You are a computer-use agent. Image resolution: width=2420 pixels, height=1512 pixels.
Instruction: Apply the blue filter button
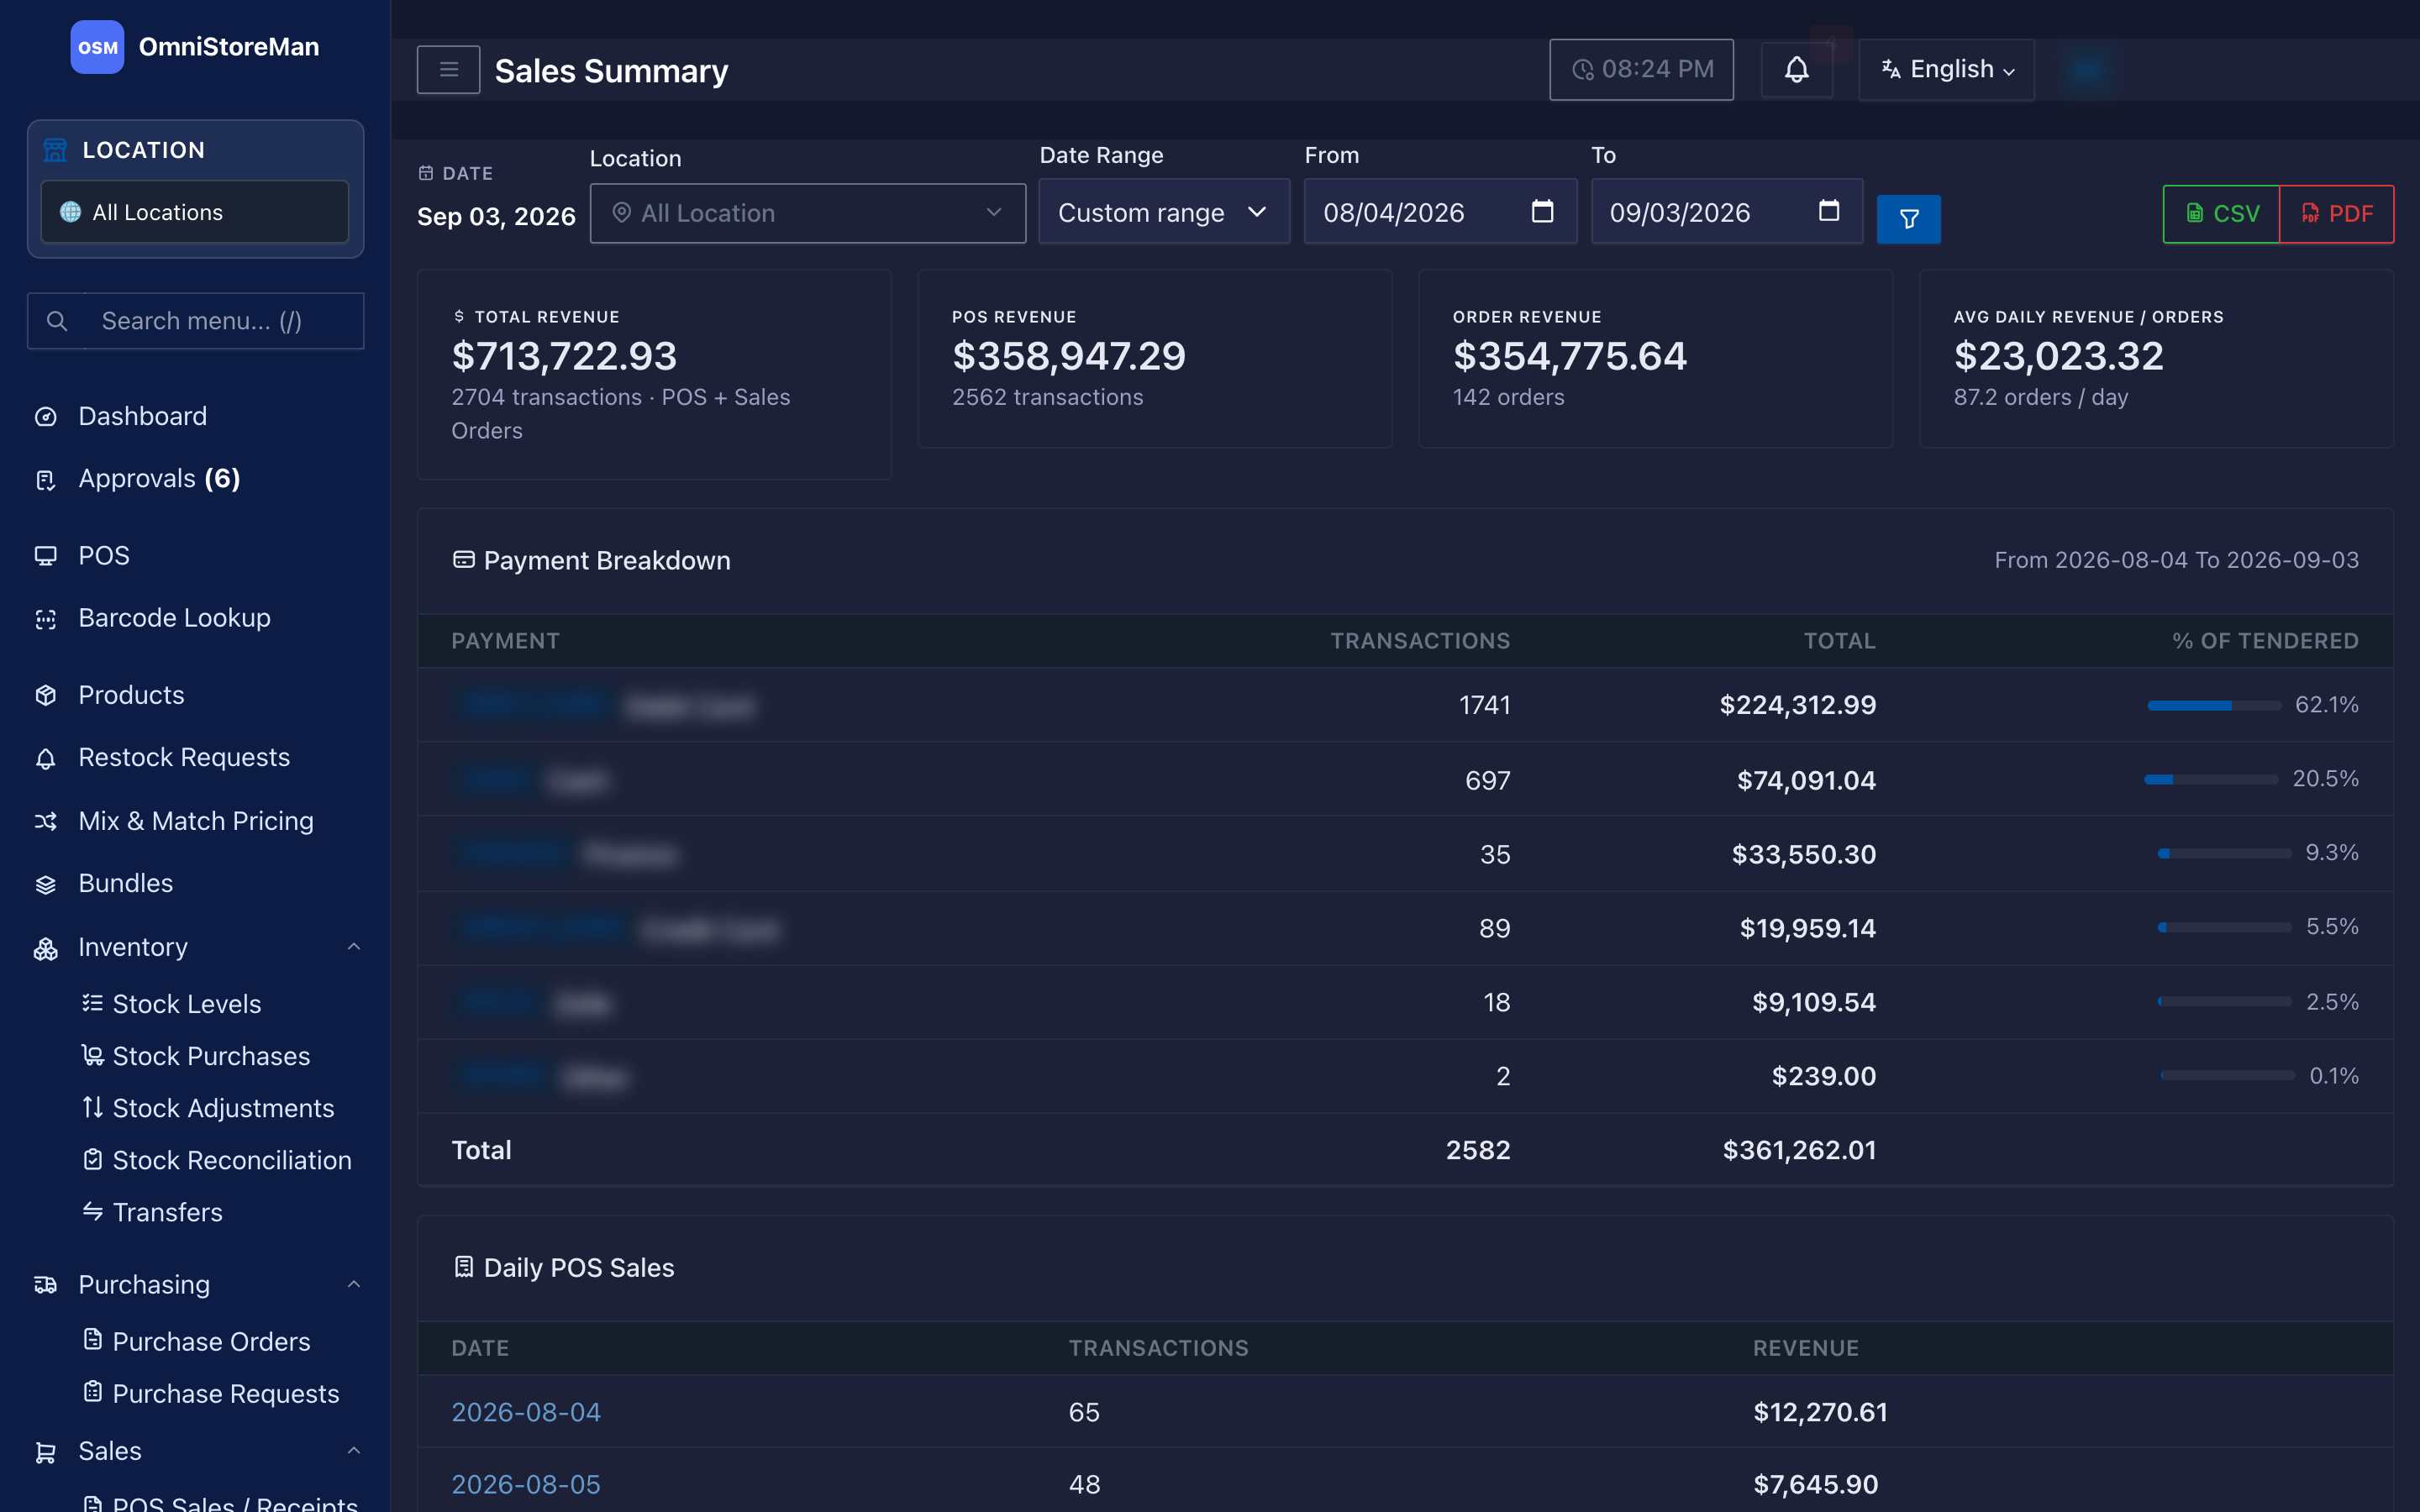pos(1908,219)
